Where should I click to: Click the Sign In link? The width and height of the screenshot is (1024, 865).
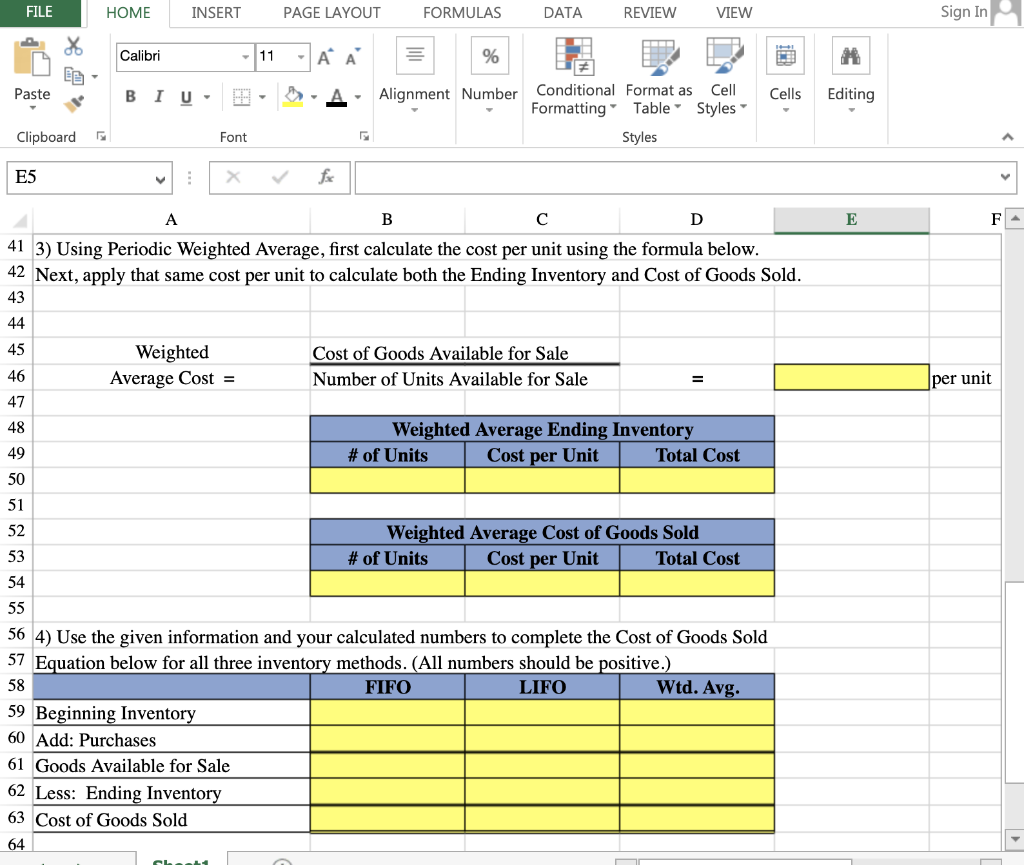coord(963,12)
